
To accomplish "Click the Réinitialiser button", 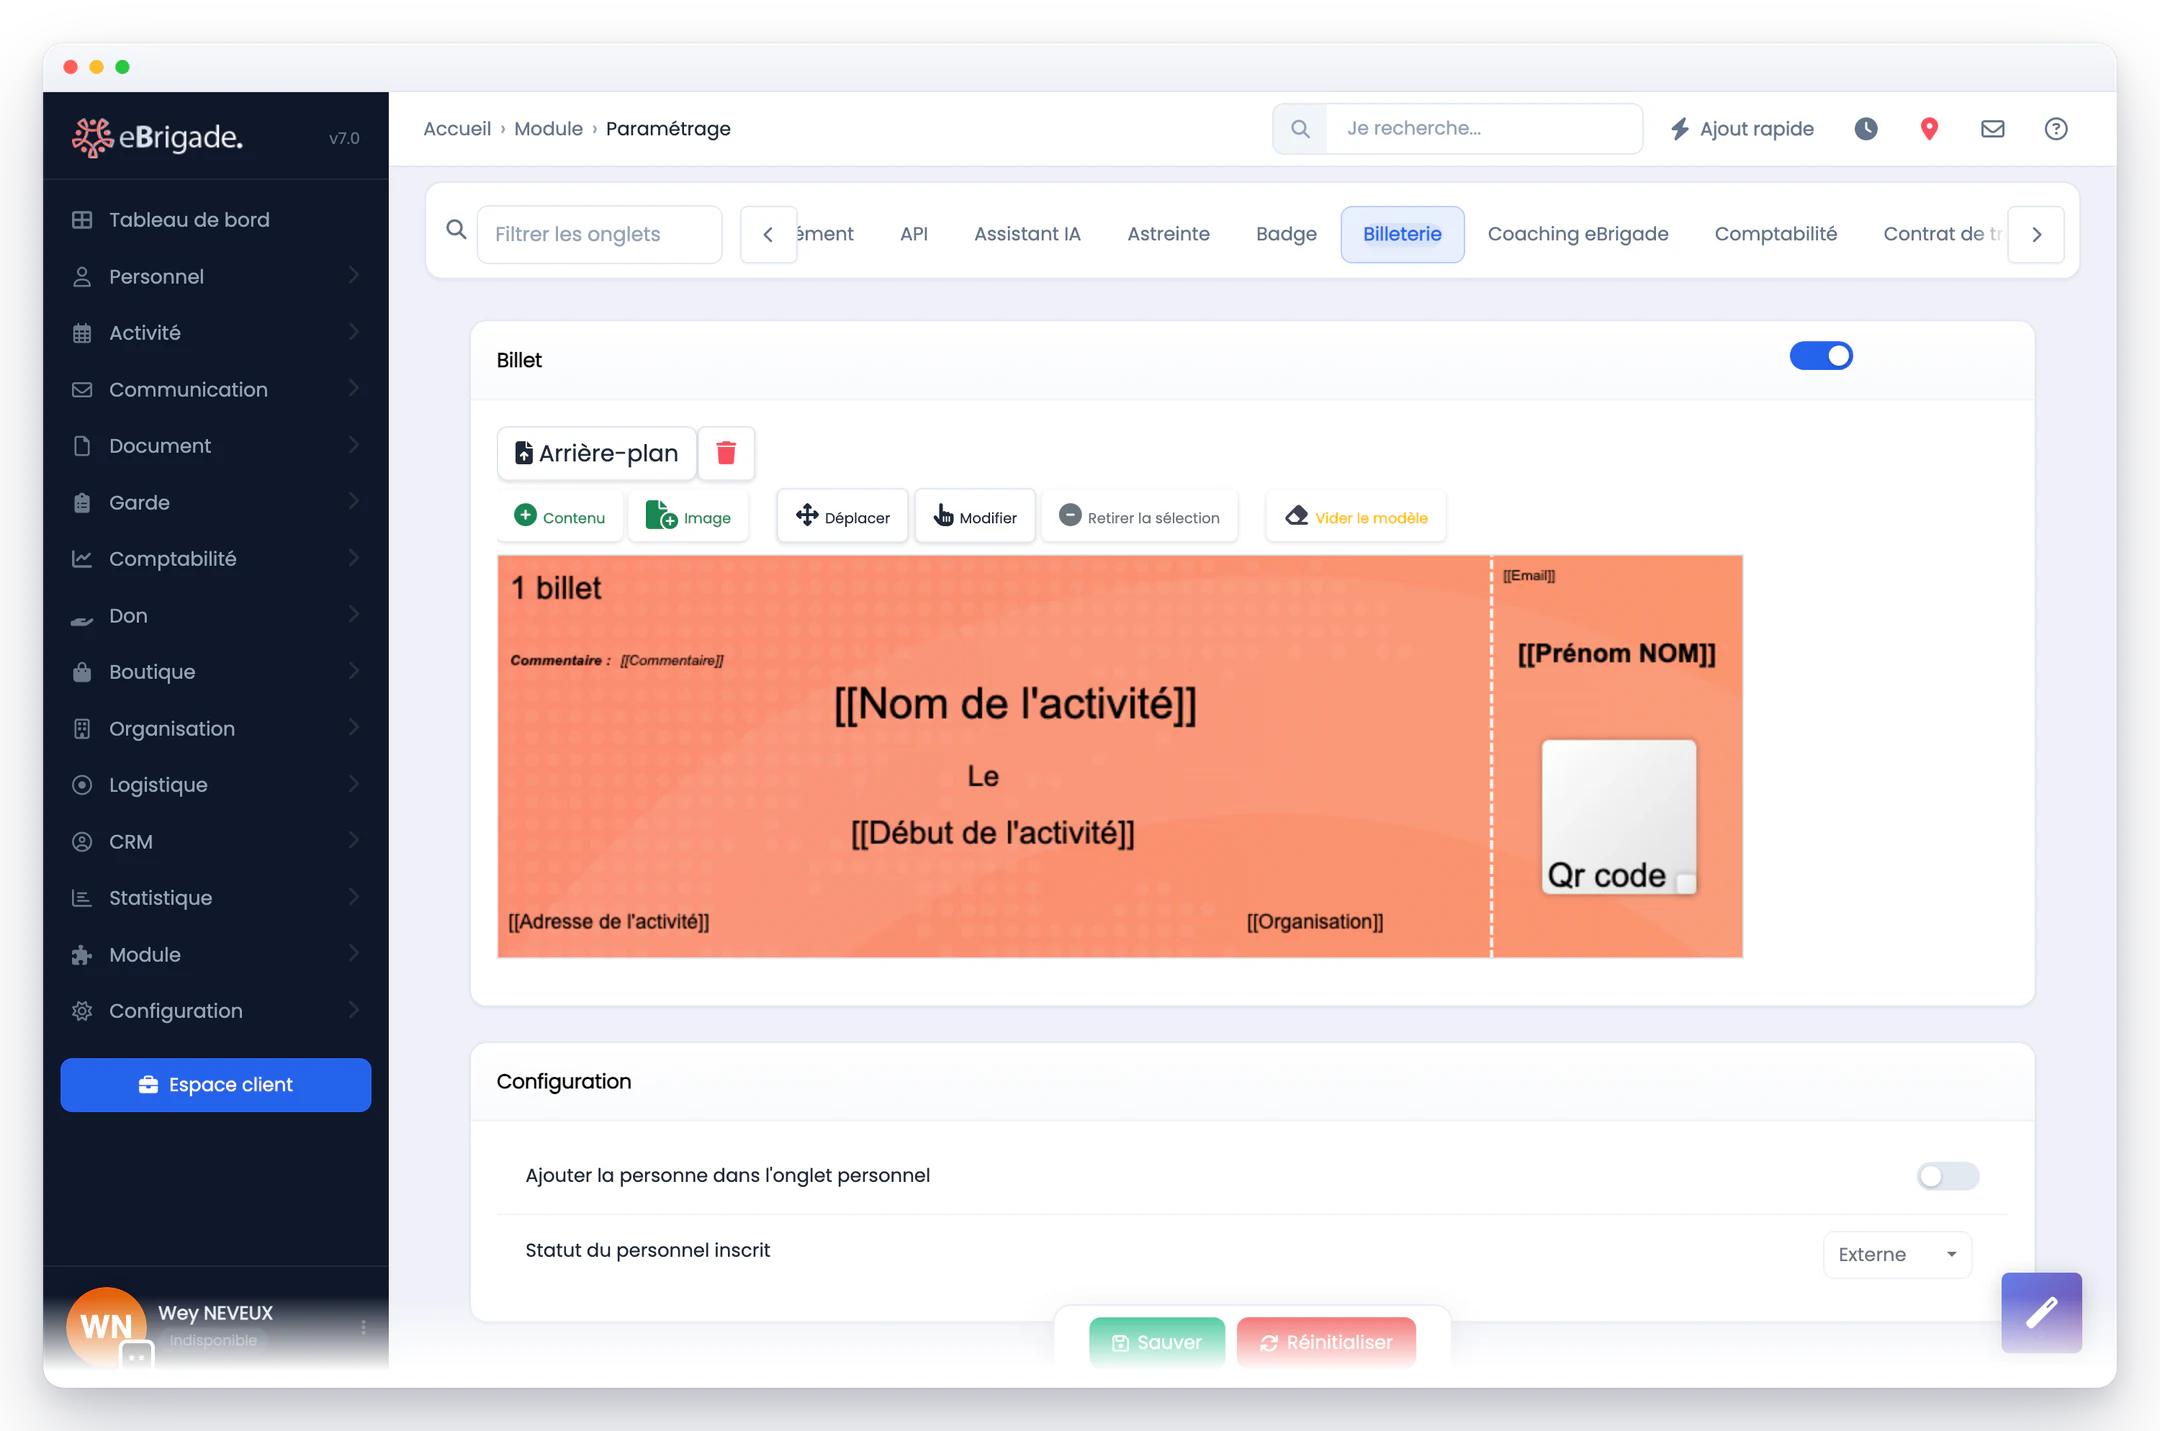I will pyautogui.click(x=1326, y=1342).
